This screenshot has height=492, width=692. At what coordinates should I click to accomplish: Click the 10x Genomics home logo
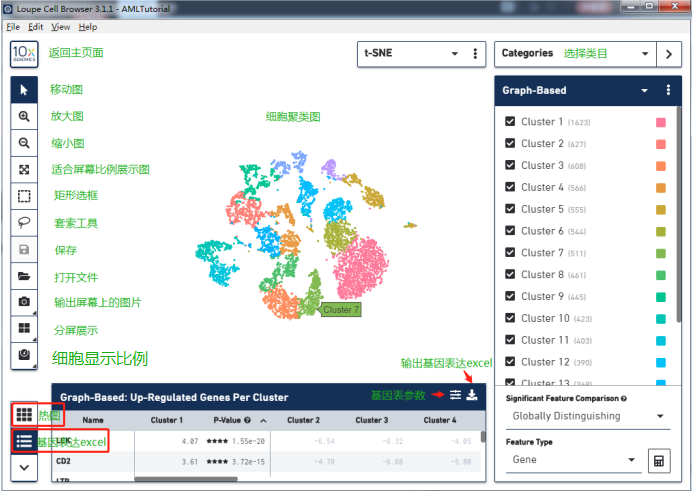(x=24, y=54)
